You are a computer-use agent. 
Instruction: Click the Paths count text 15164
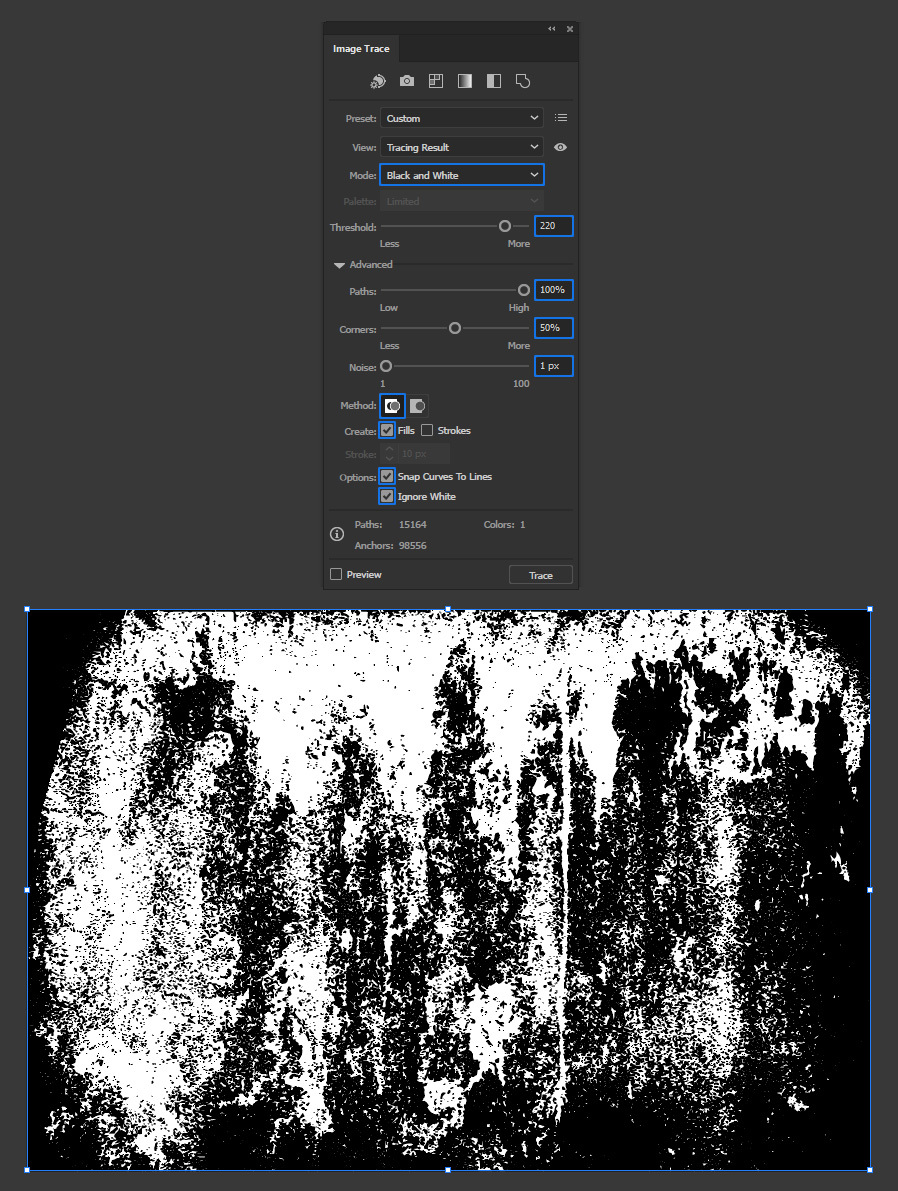pyautogui.click(x=413, y=524)
